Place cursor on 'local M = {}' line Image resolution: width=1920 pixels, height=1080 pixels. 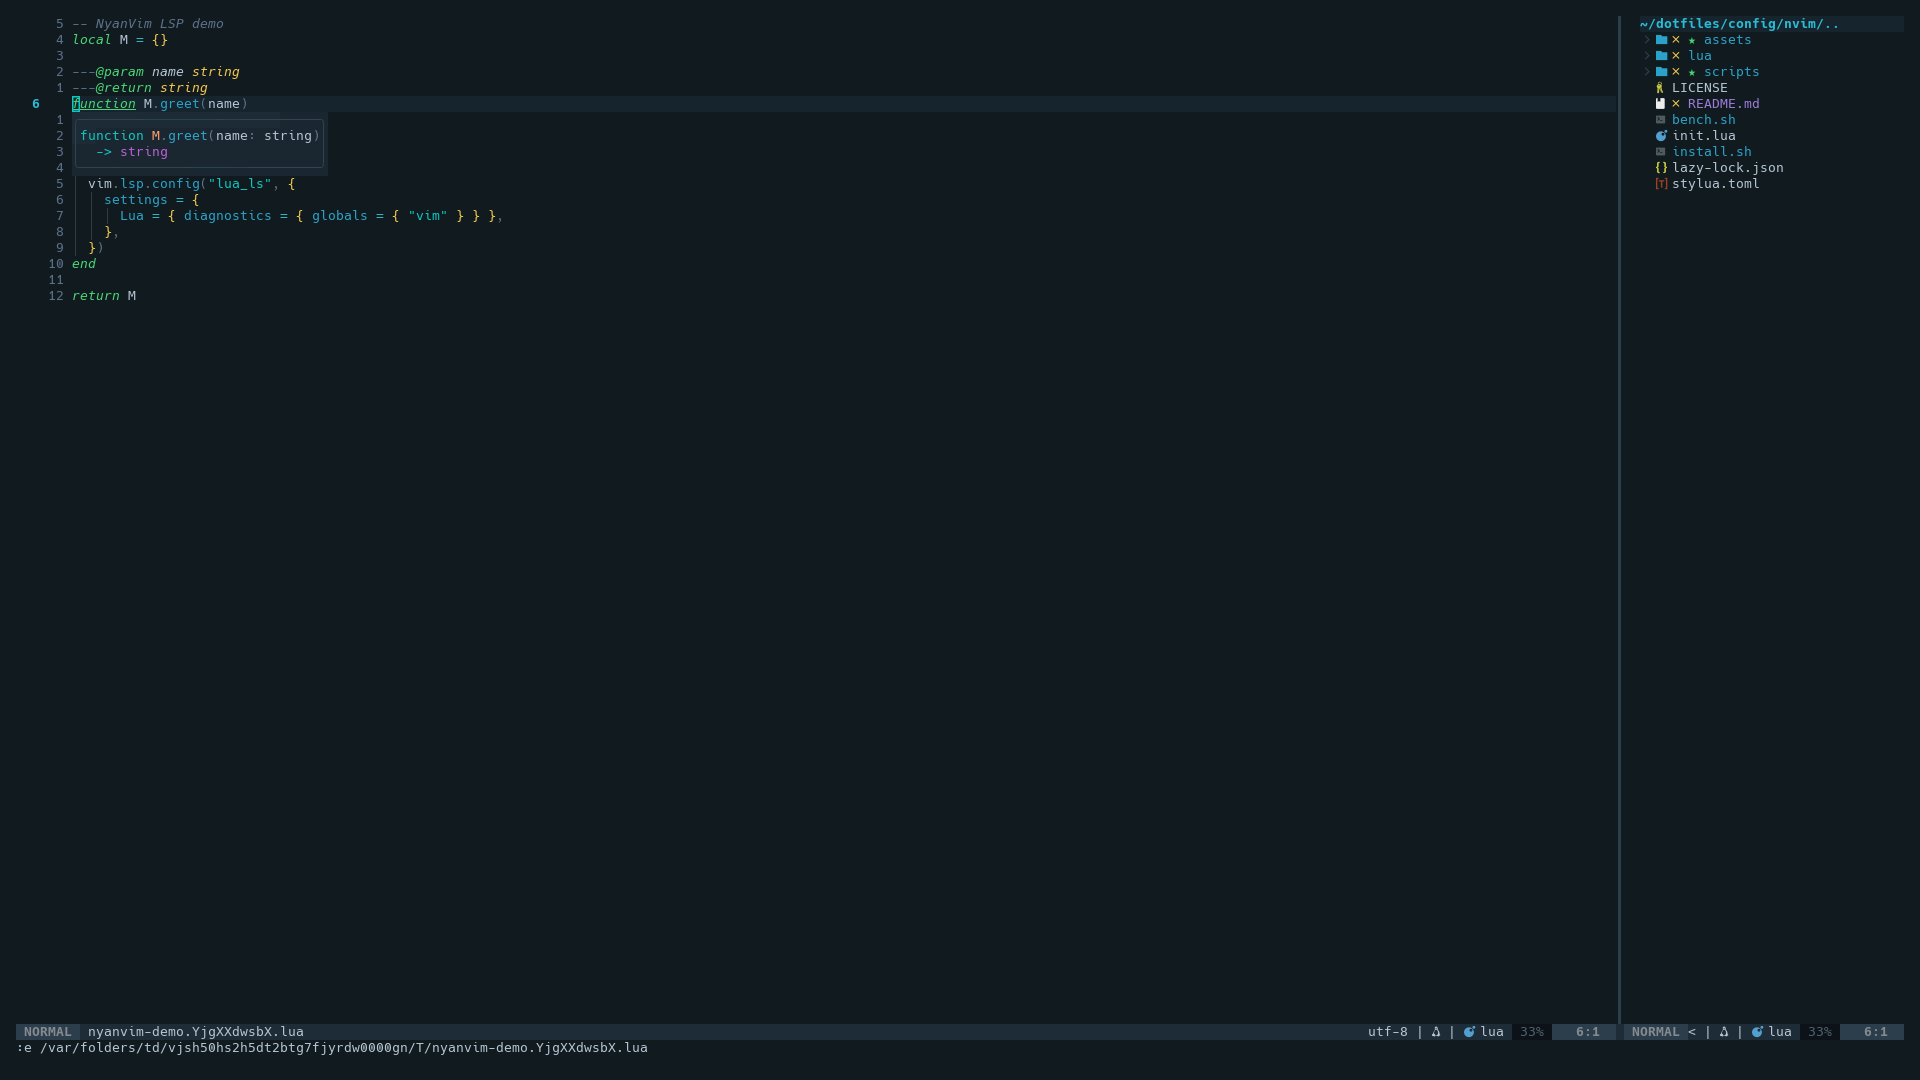(120, 40)
